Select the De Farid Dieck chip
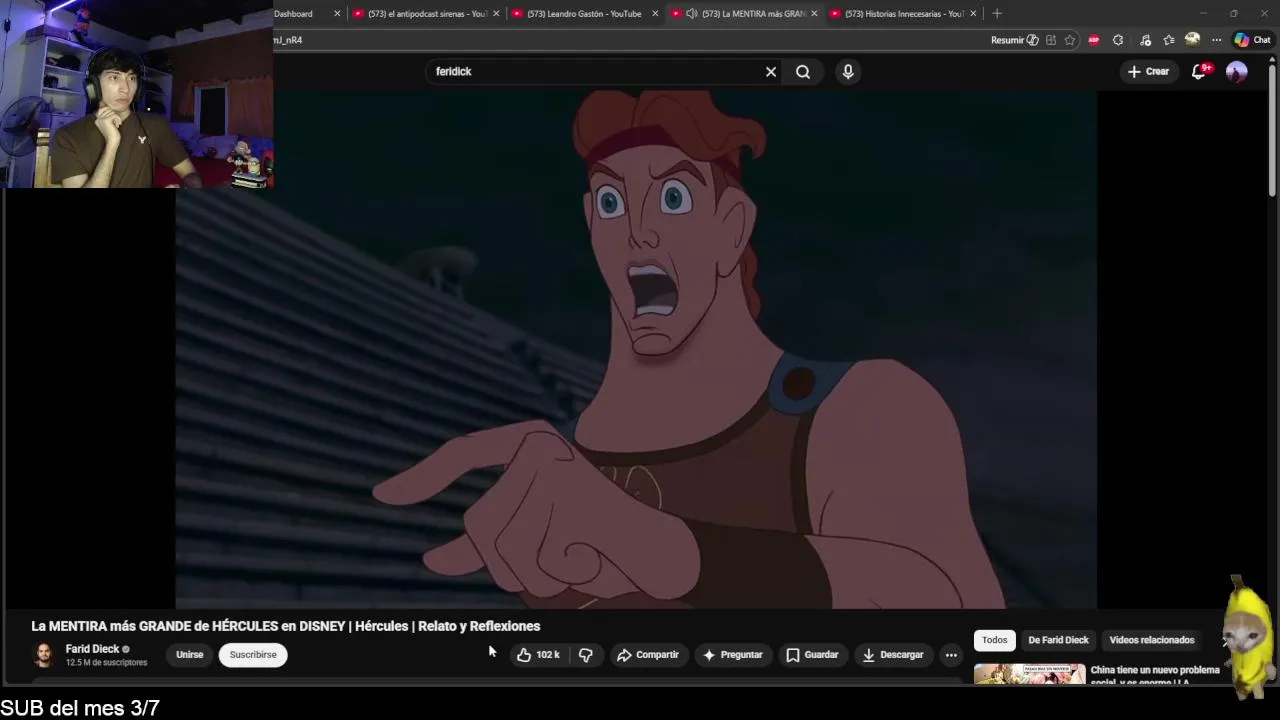Viewport: 1280px width, 720px height. pyautogui.click(x=1058, y=640)
